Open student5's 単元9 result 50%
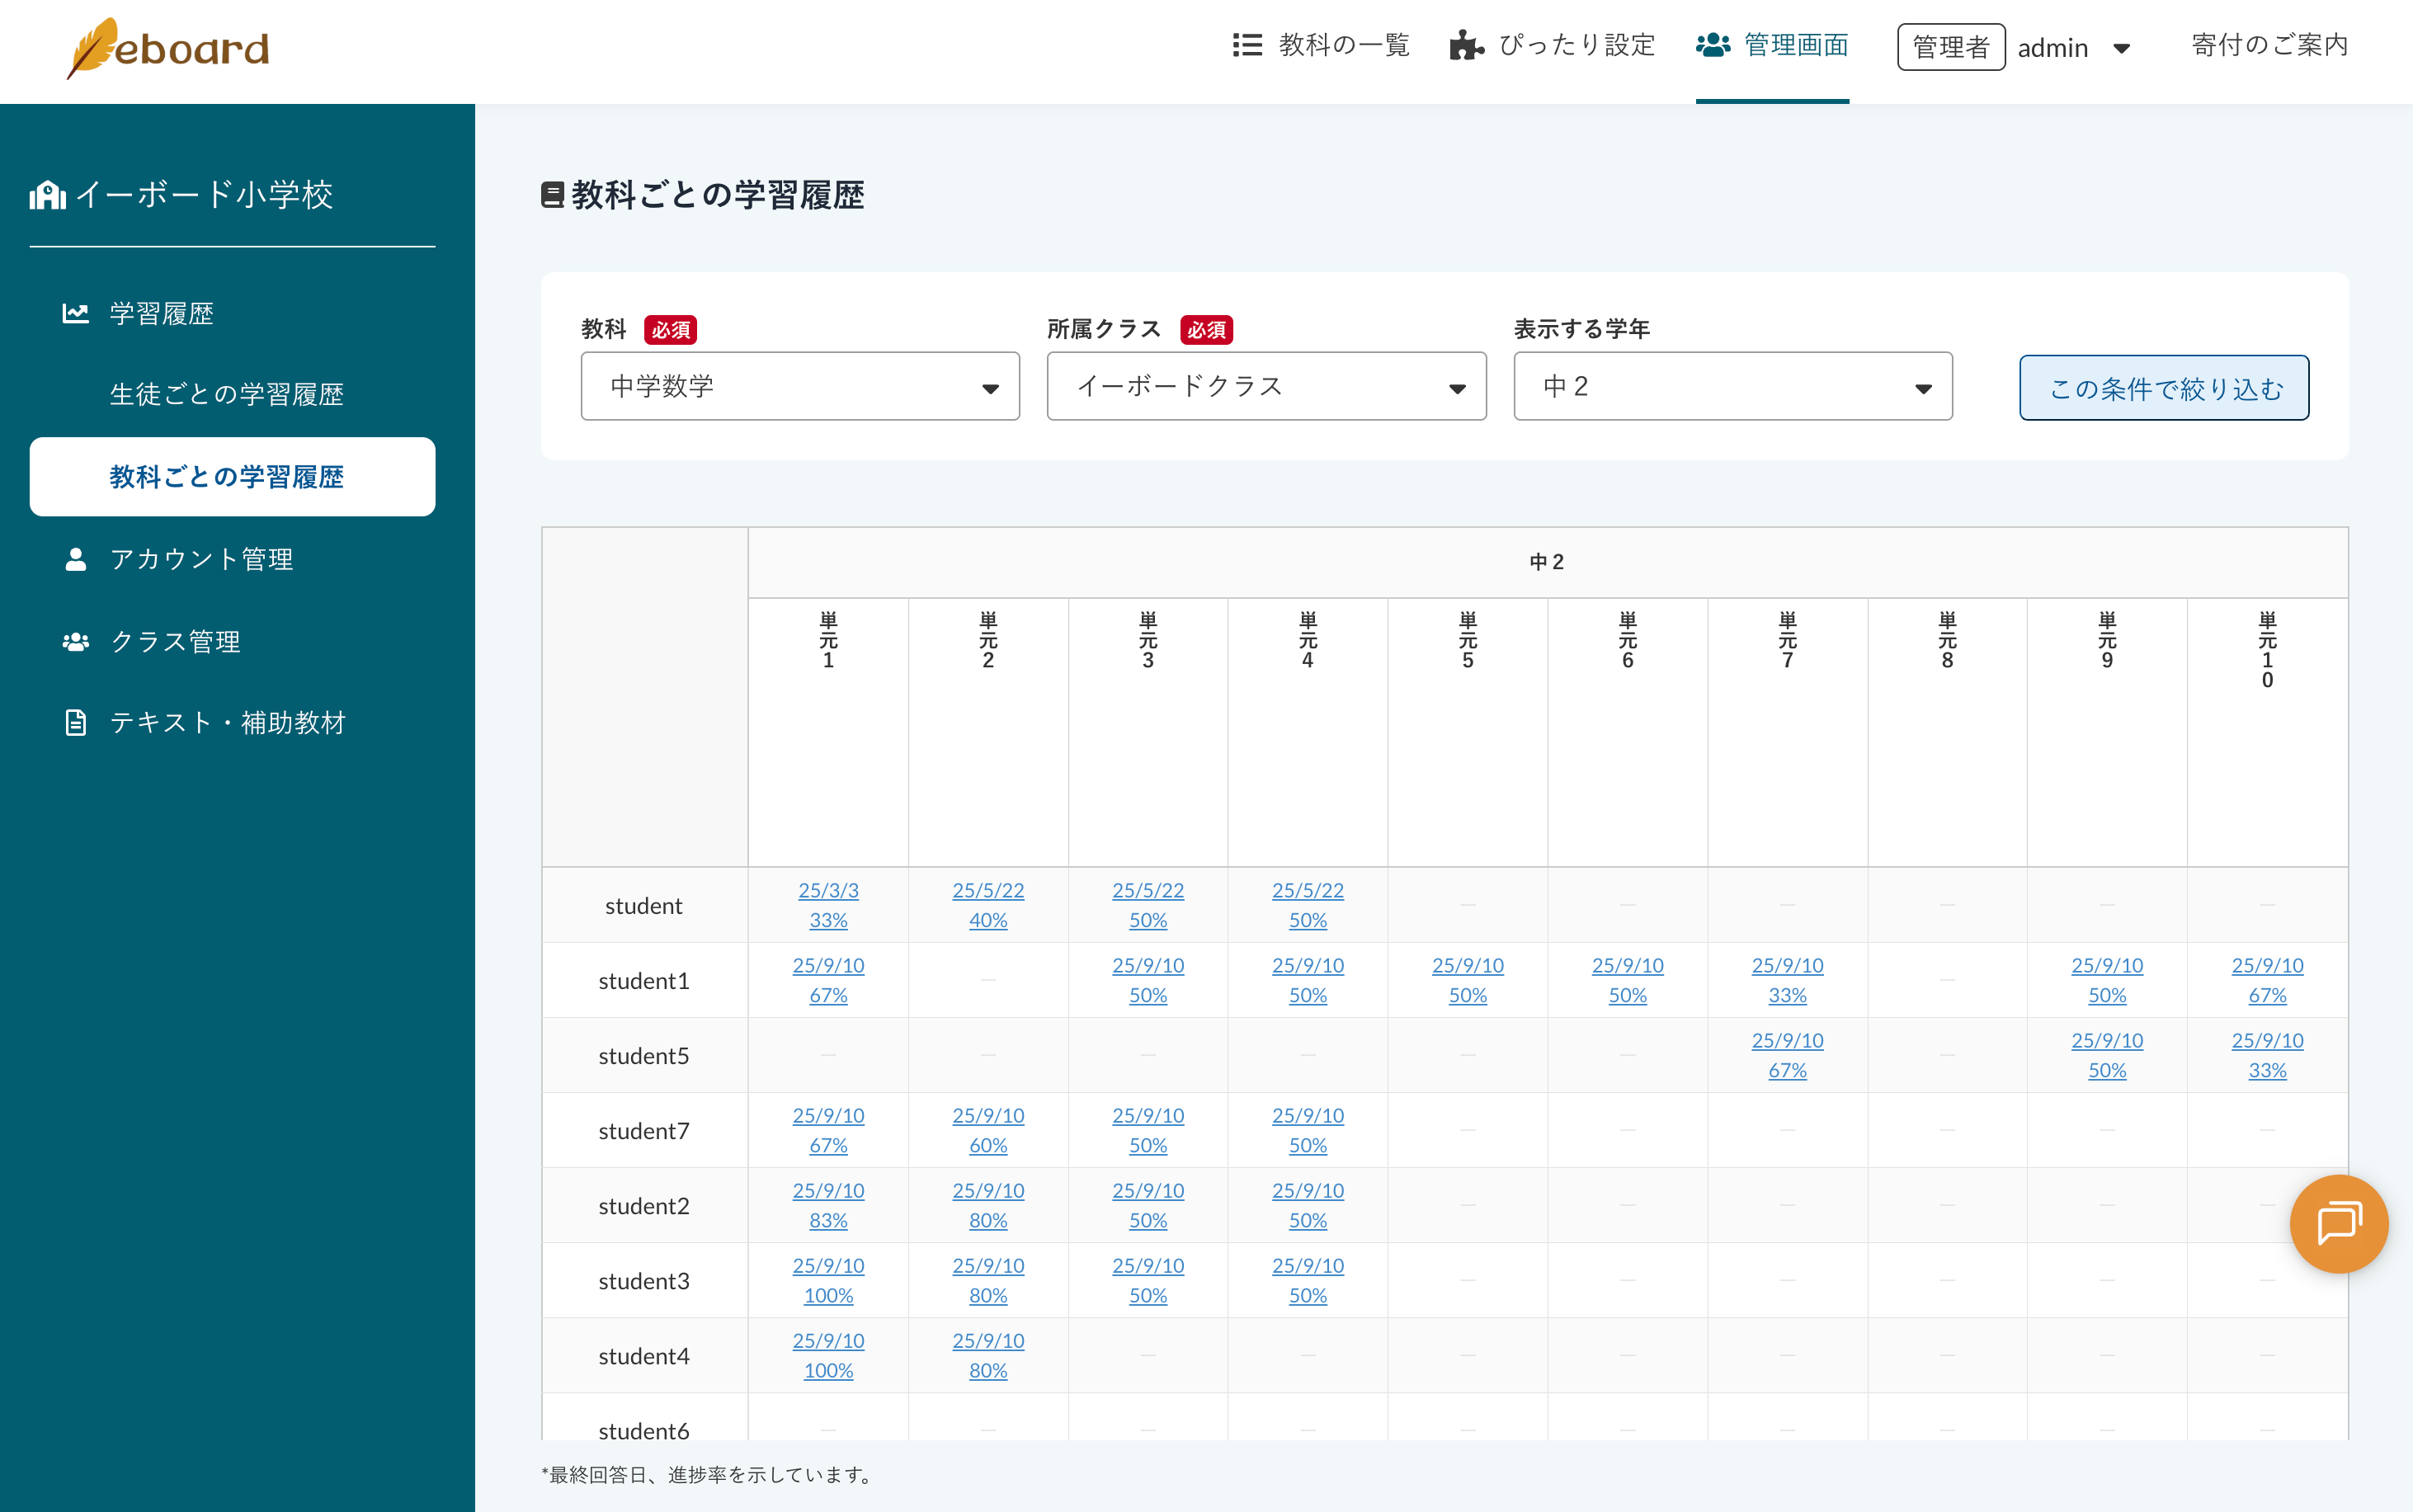Screen dimensions: 2413x1512 click(2107, 1055)
